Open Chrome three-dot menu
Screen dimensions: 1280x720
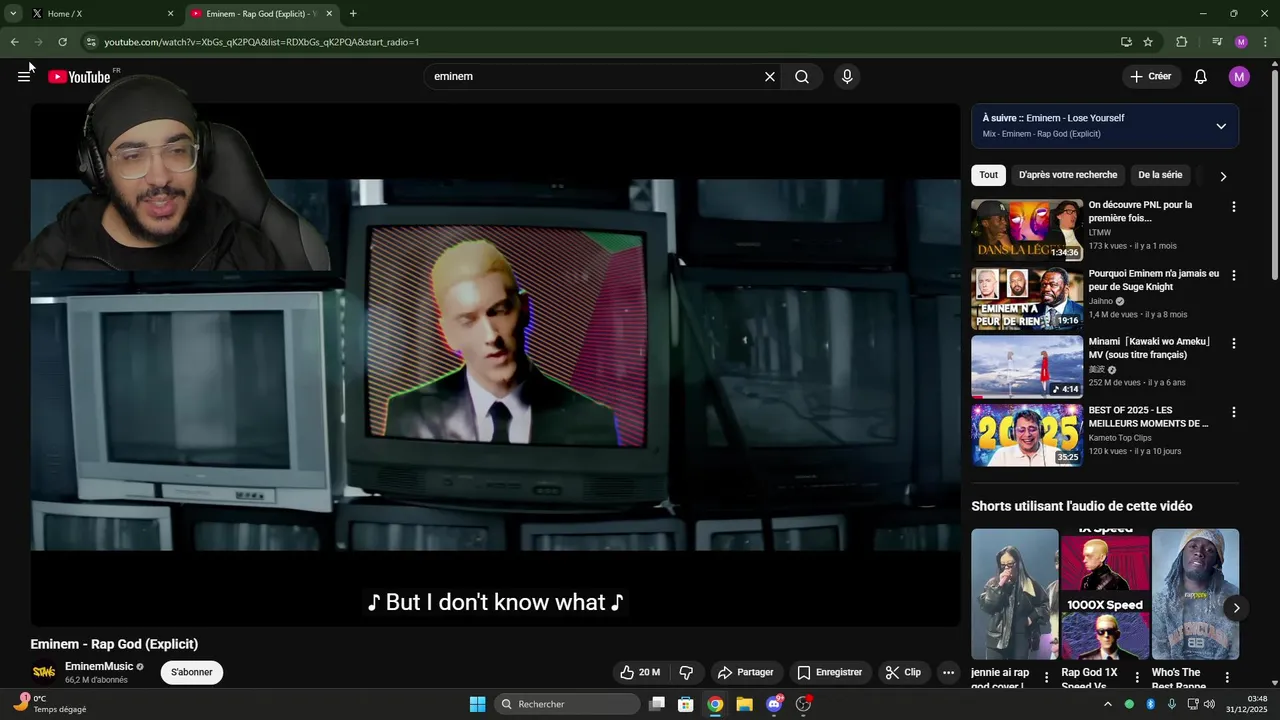point(1265,42)
